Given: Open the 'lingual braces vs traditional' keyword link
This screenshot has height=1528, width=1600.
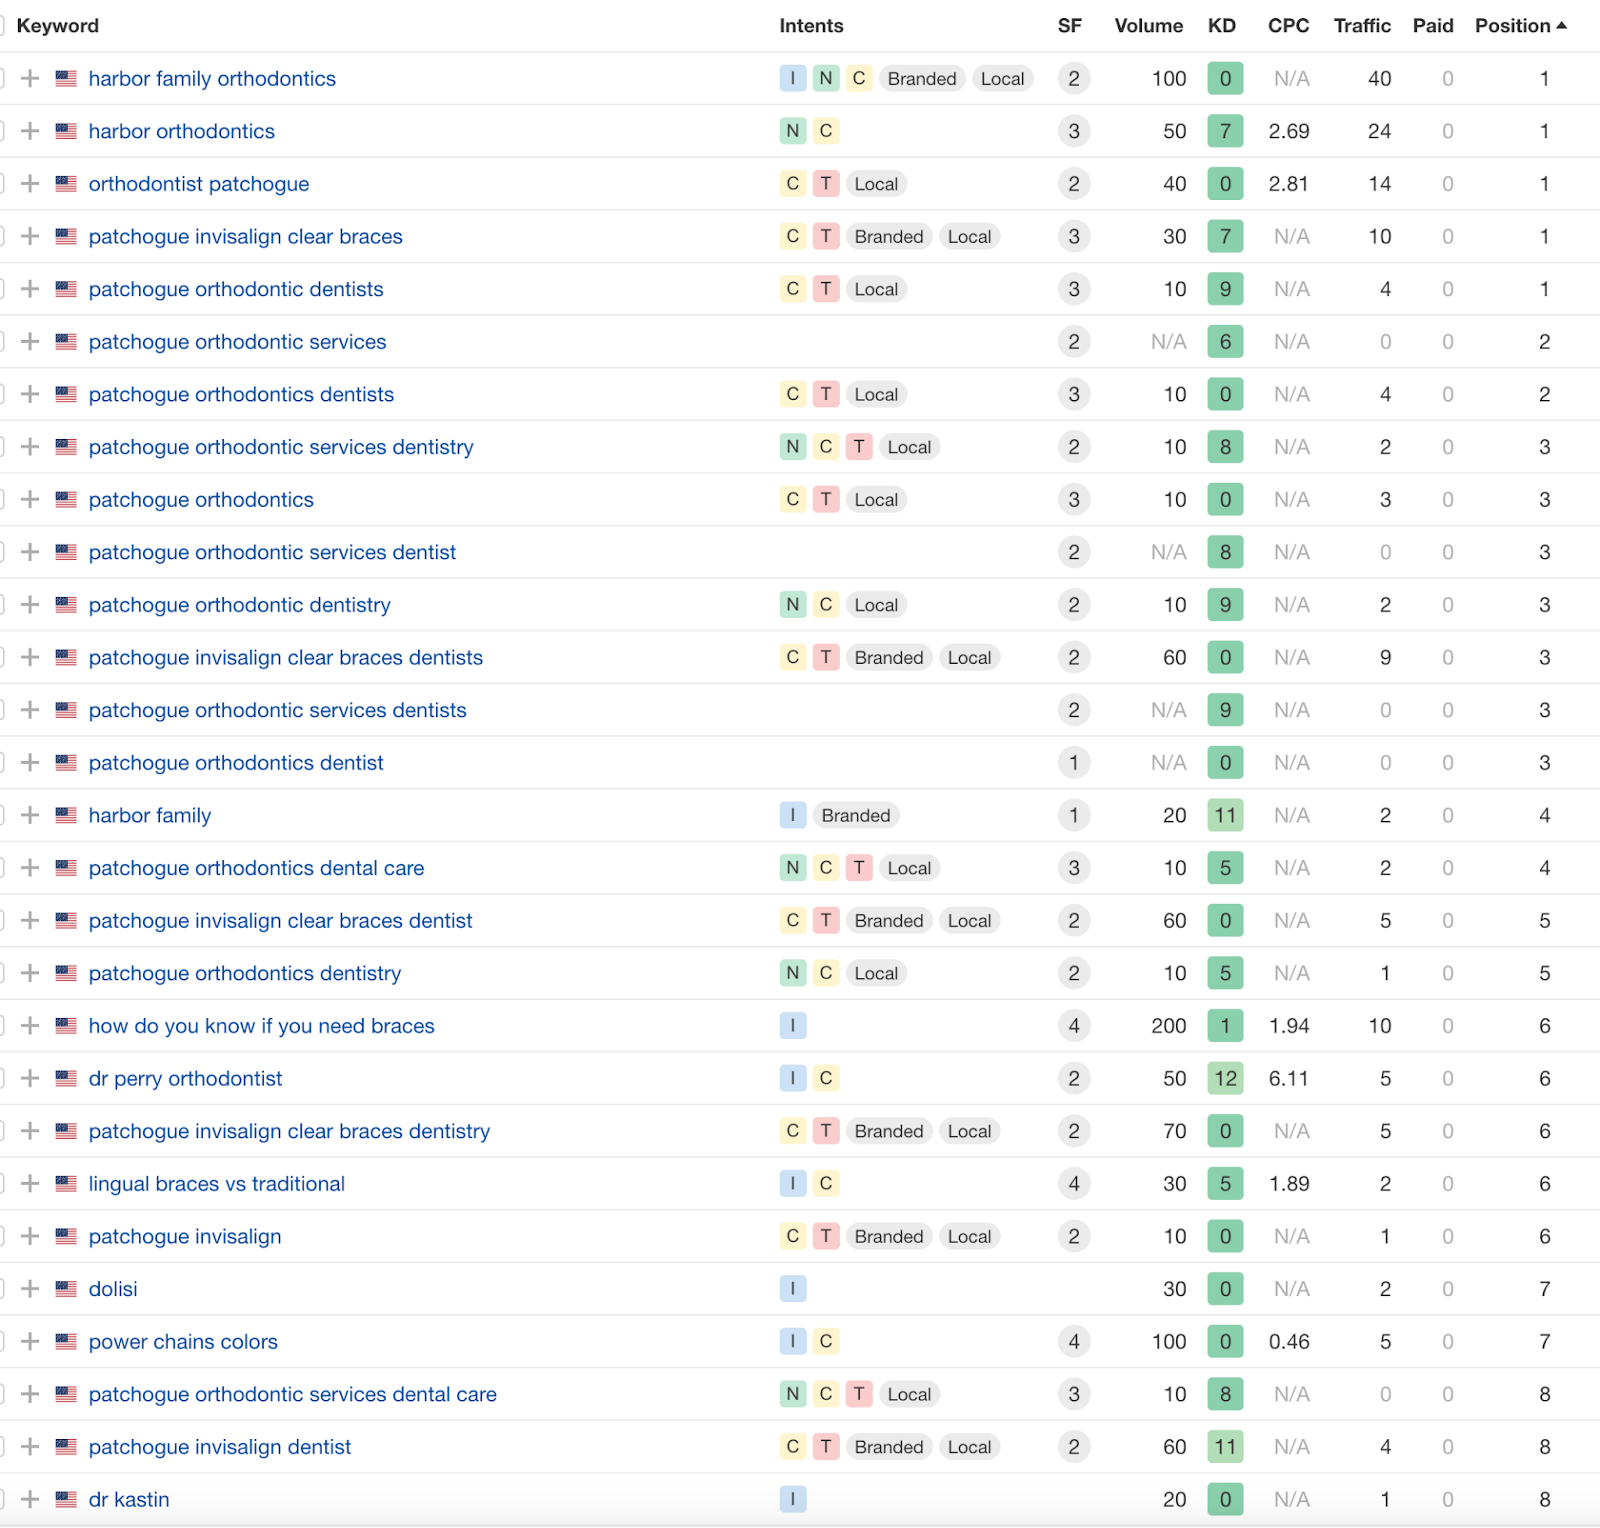Looking at the screenshot, I should [215, 1183].
